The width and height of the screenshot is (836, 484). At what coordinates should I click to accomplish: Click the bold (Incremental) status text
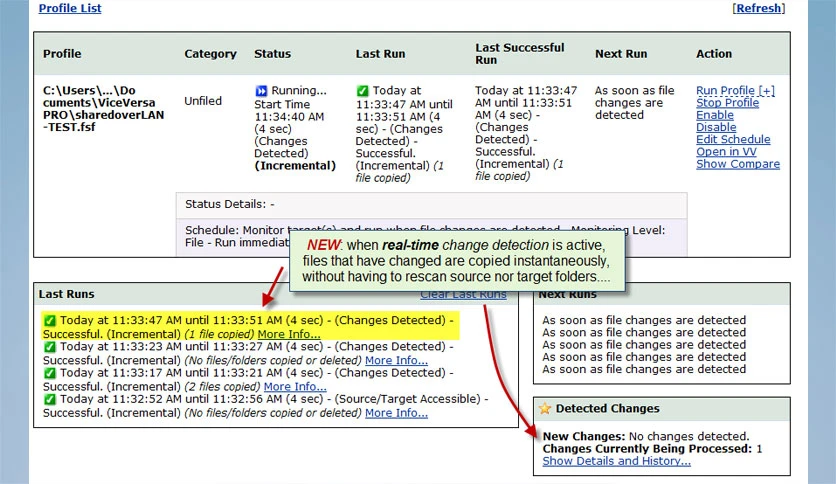tap(295, 166)
